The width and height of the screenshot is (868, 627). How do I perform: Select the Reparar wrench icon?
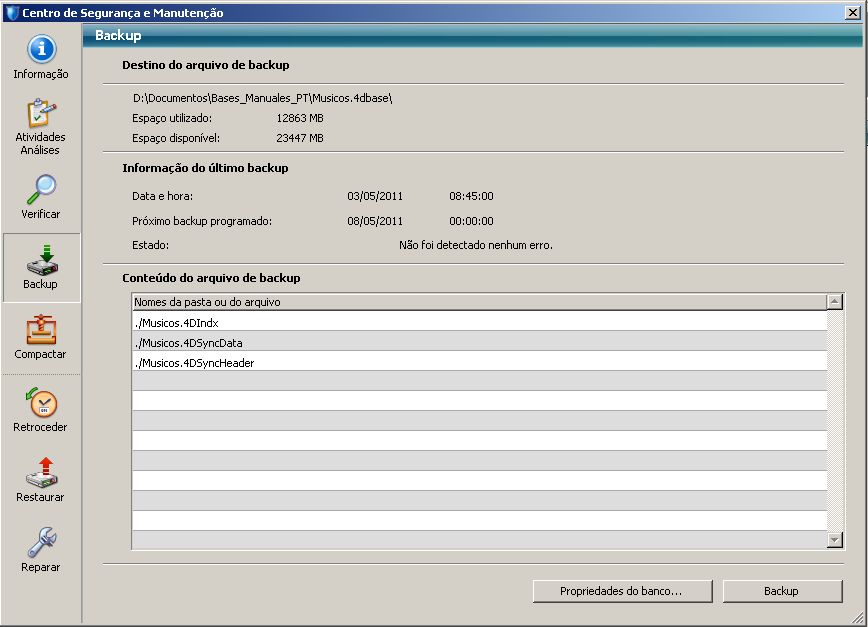coord(41,542)
